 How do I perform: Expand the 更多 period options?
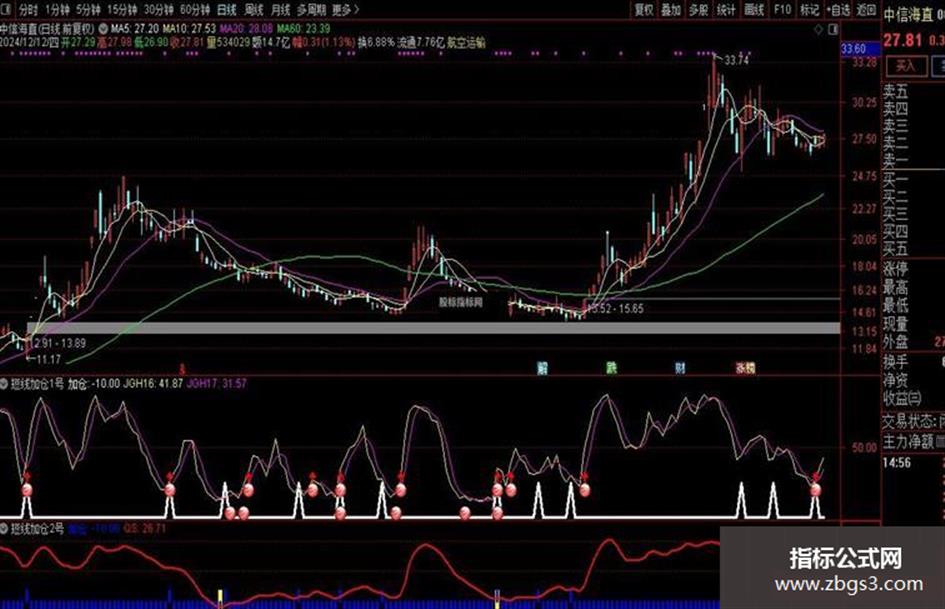click(345, 10)
